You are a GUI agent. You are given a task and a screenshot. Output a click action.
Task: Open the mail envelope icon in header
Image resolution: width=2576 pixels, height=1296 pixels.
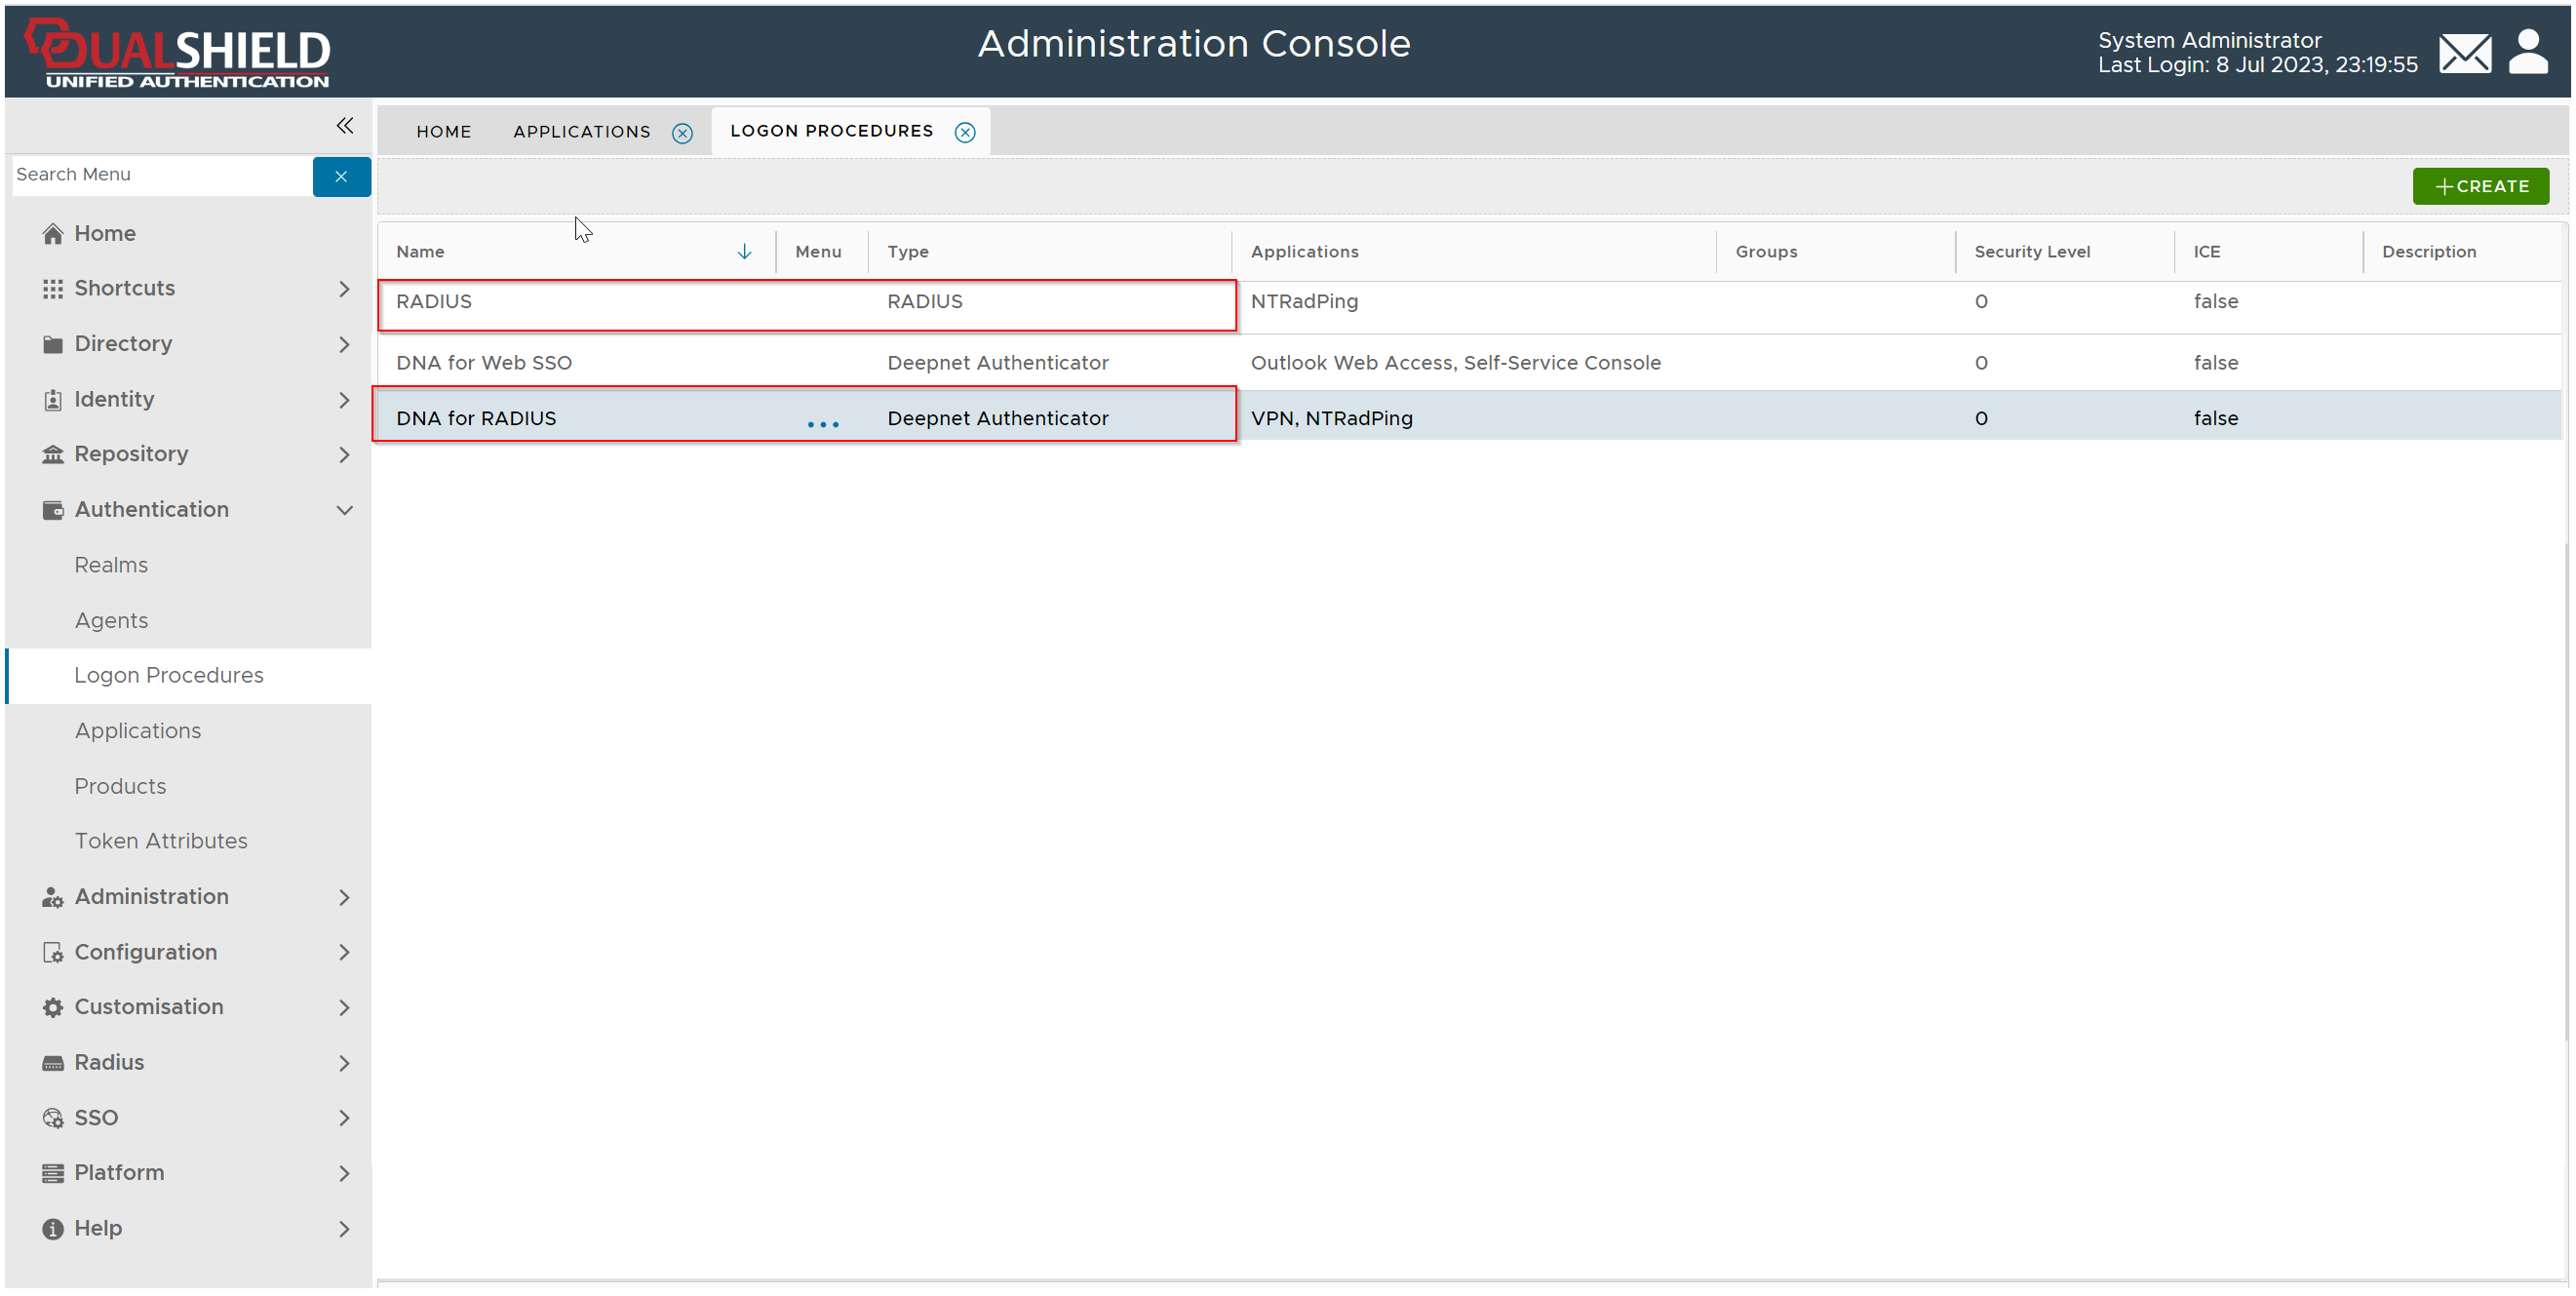coord(2464,53)
